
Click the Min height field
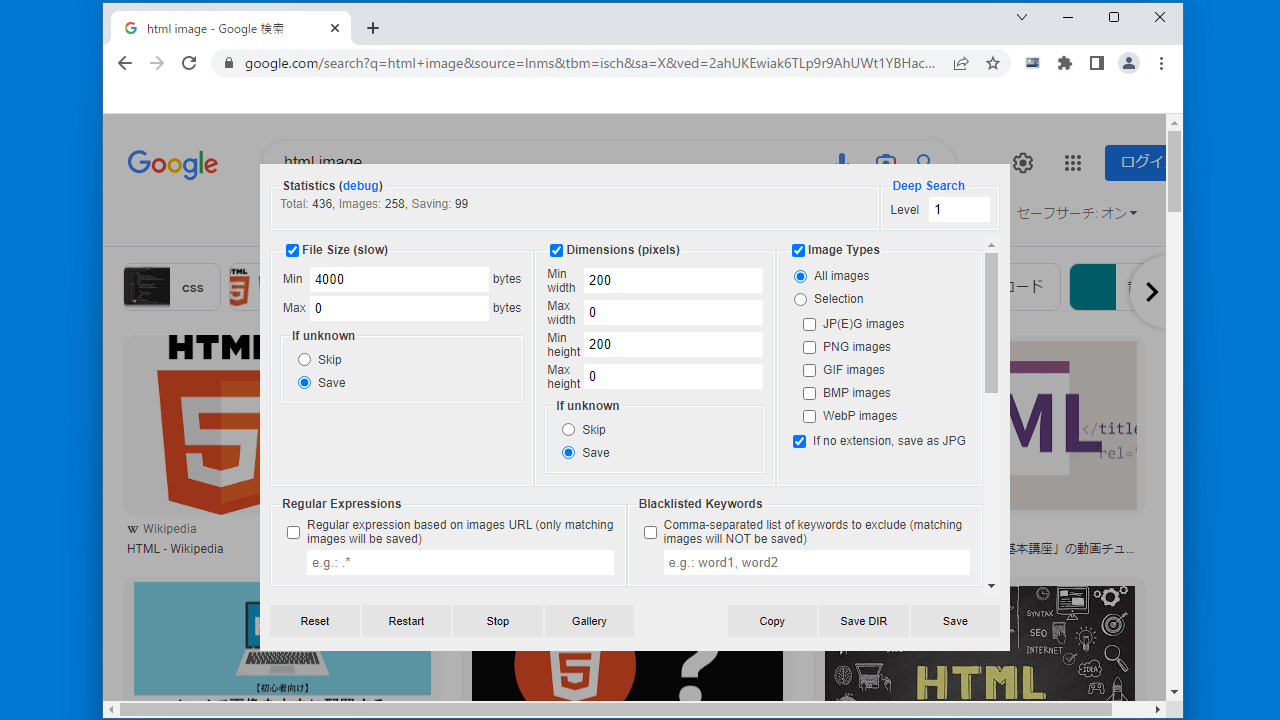pyautogui.click(x=673, y=344)
